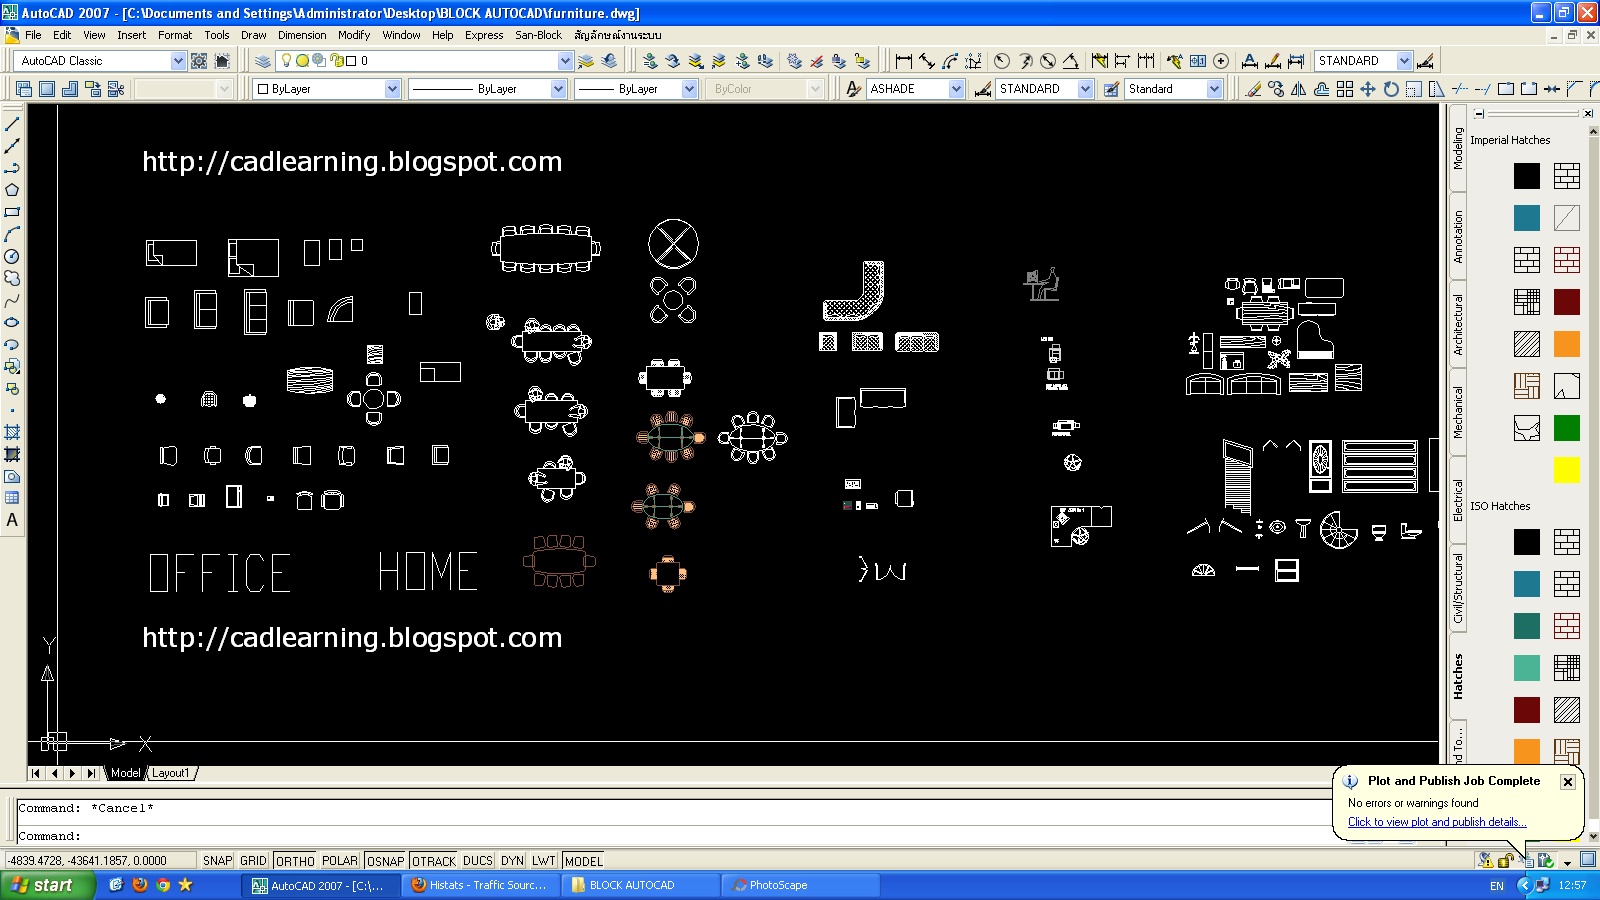This screenshot has width=1600, height=900.
Task: Open the Dimension menu
Action: pos(302,35)
